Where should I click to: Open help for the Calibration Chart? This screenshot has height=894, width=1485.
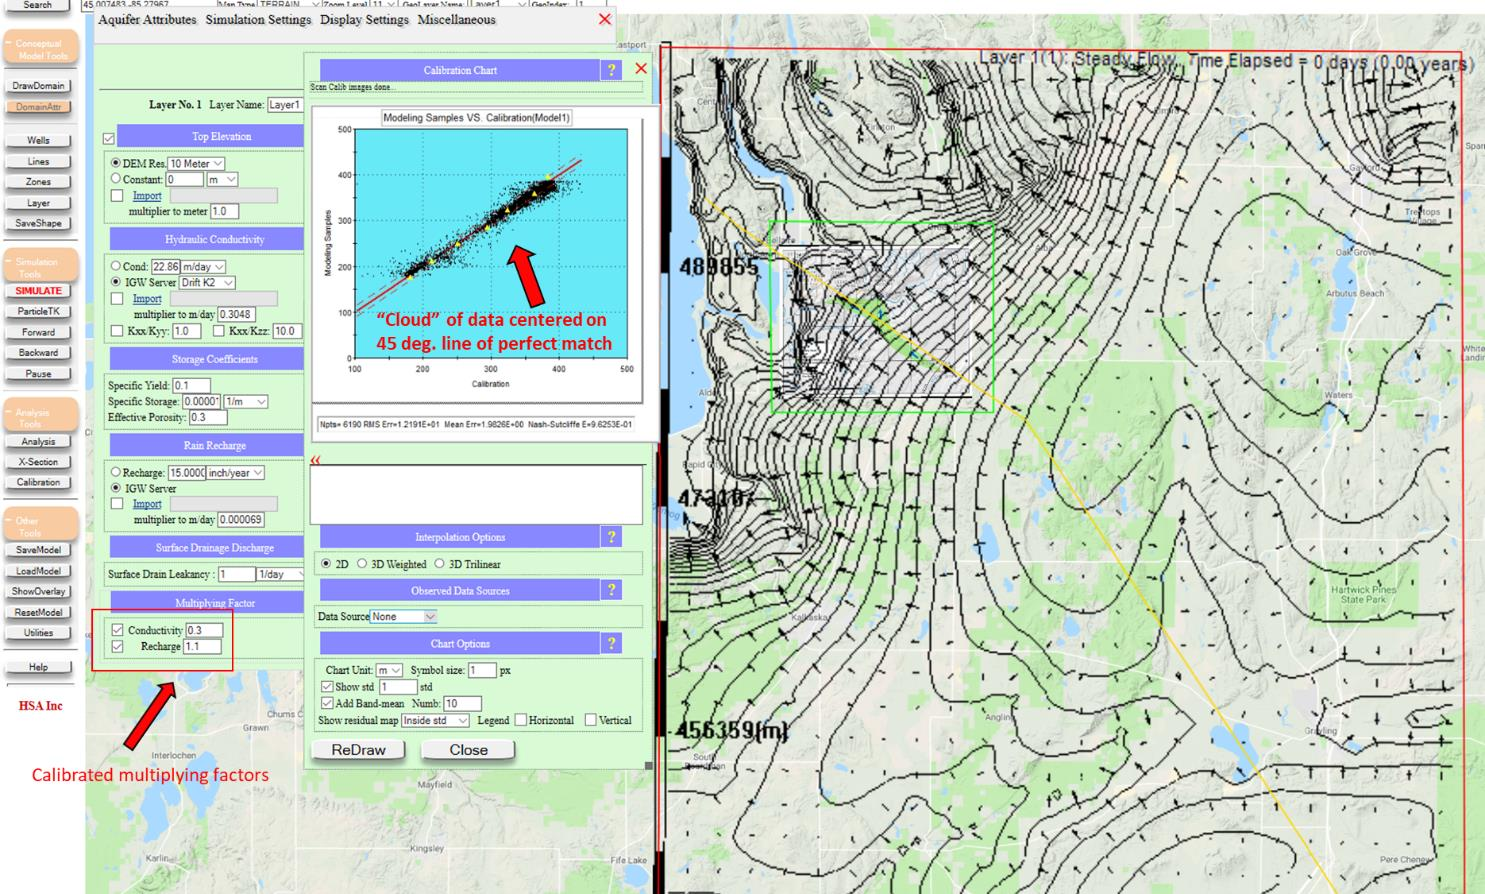[x=611, y=69]
